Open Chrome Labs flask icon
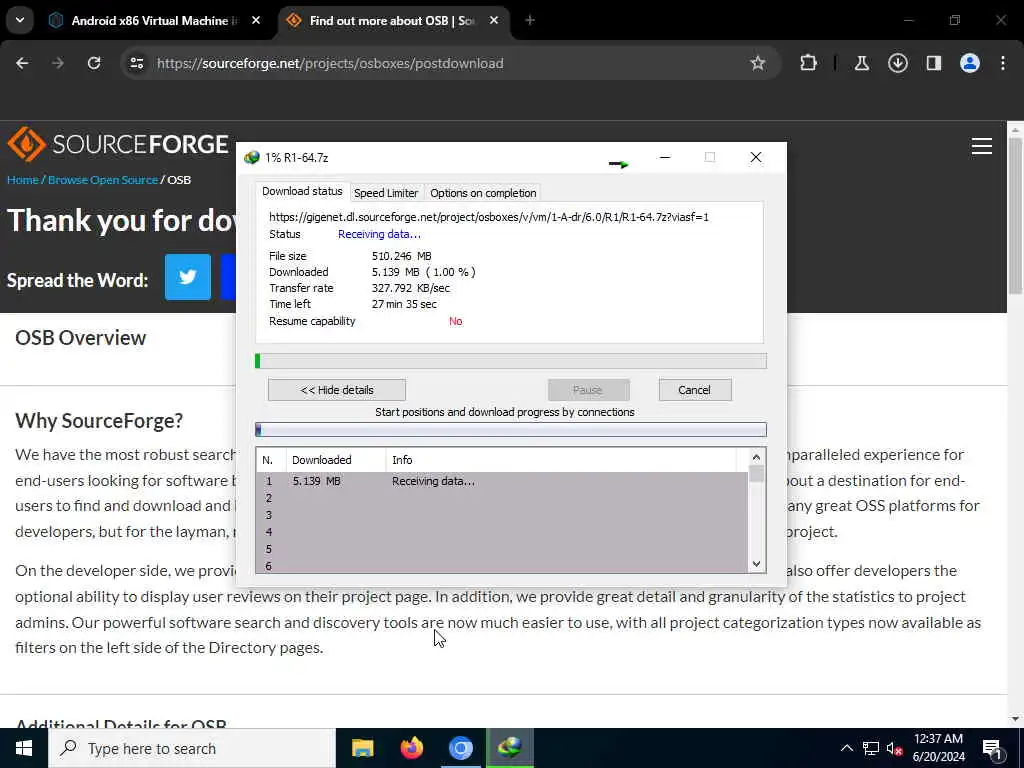This screenshot has height=768, width=1024. 862,63
